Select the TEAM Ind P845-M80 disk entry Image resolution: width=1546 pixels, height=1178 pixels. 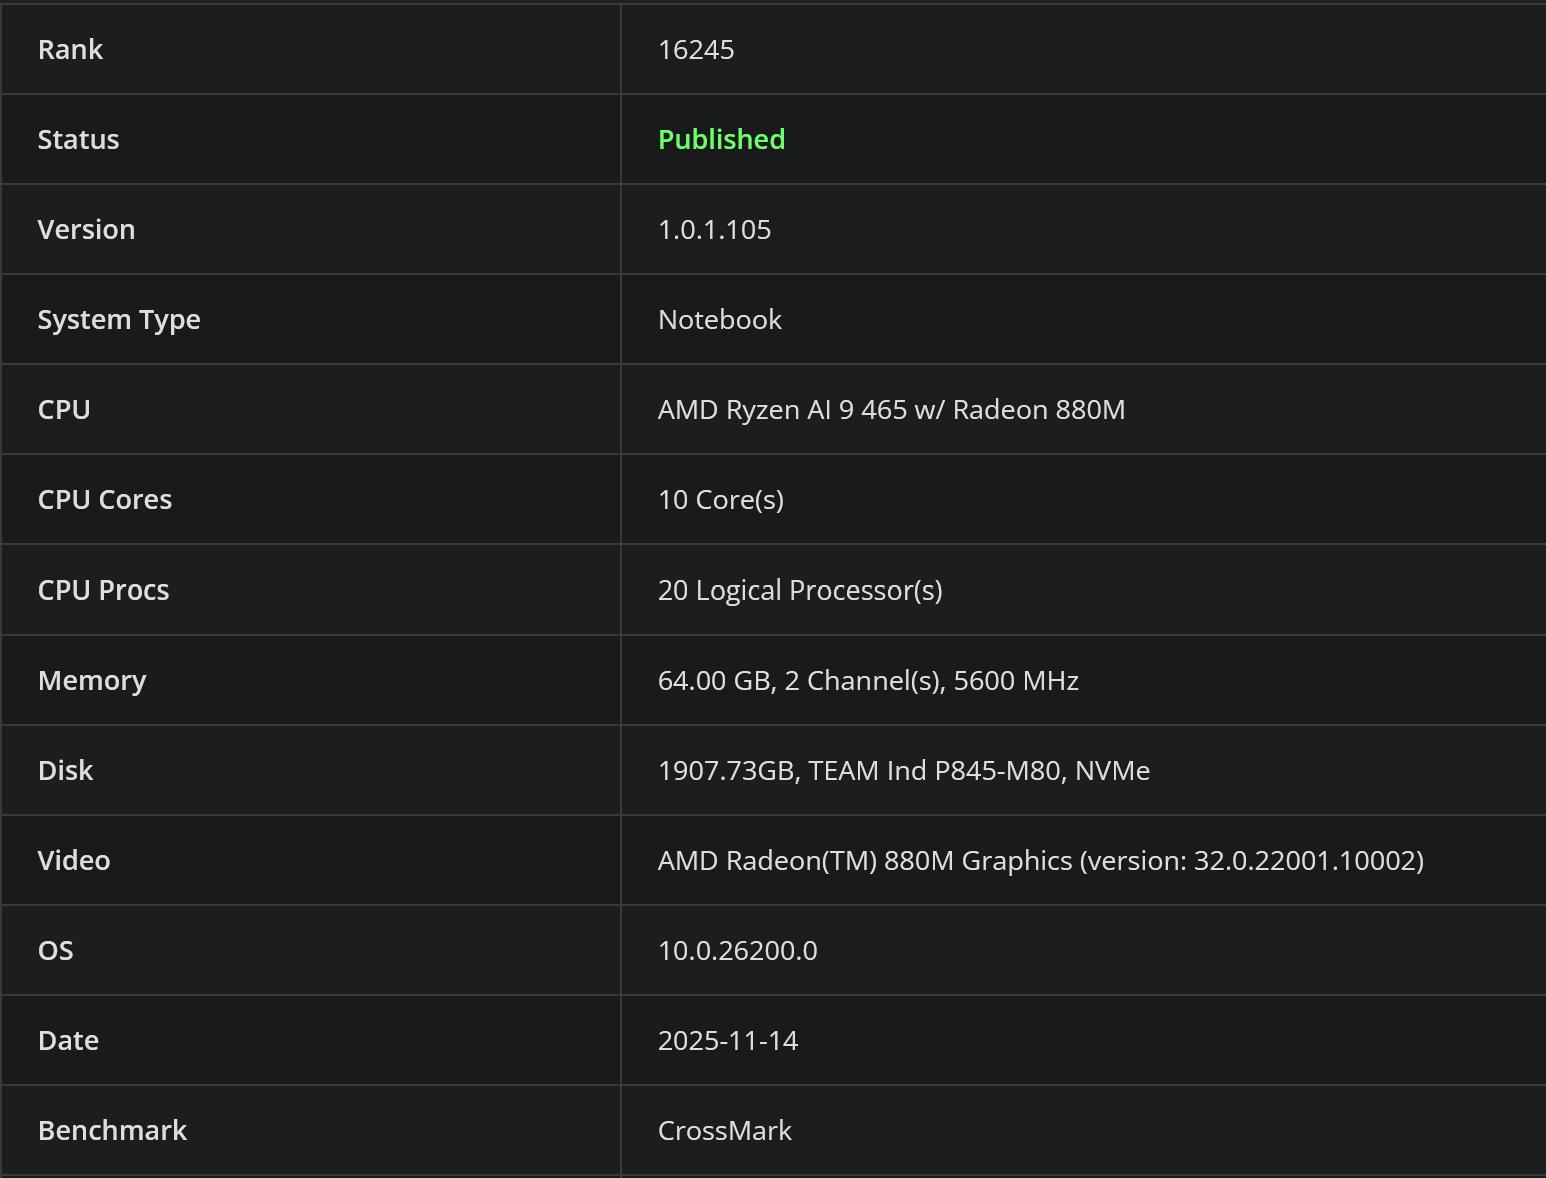point(903,770)
